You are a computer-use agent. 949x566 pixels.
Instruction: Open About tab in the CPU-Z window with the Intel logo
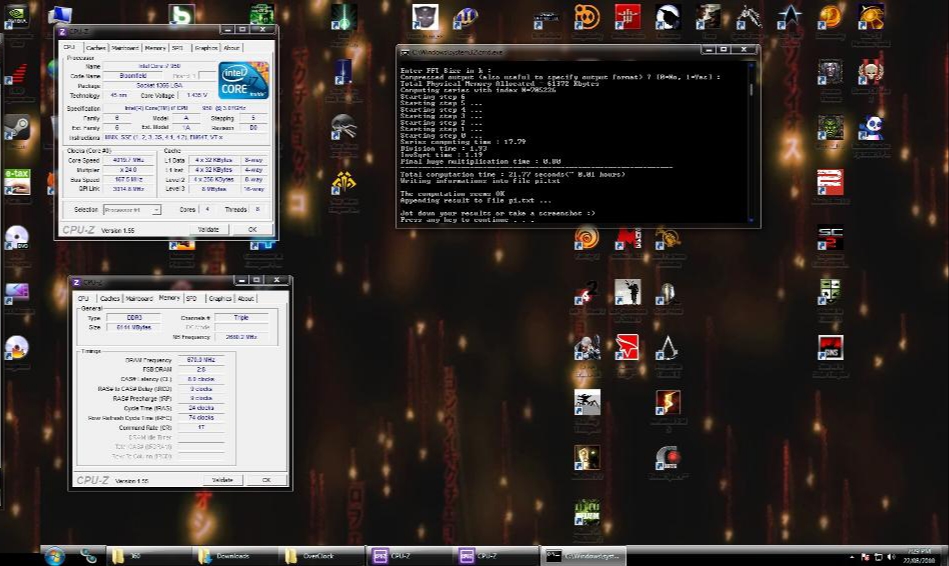point(232,47)
